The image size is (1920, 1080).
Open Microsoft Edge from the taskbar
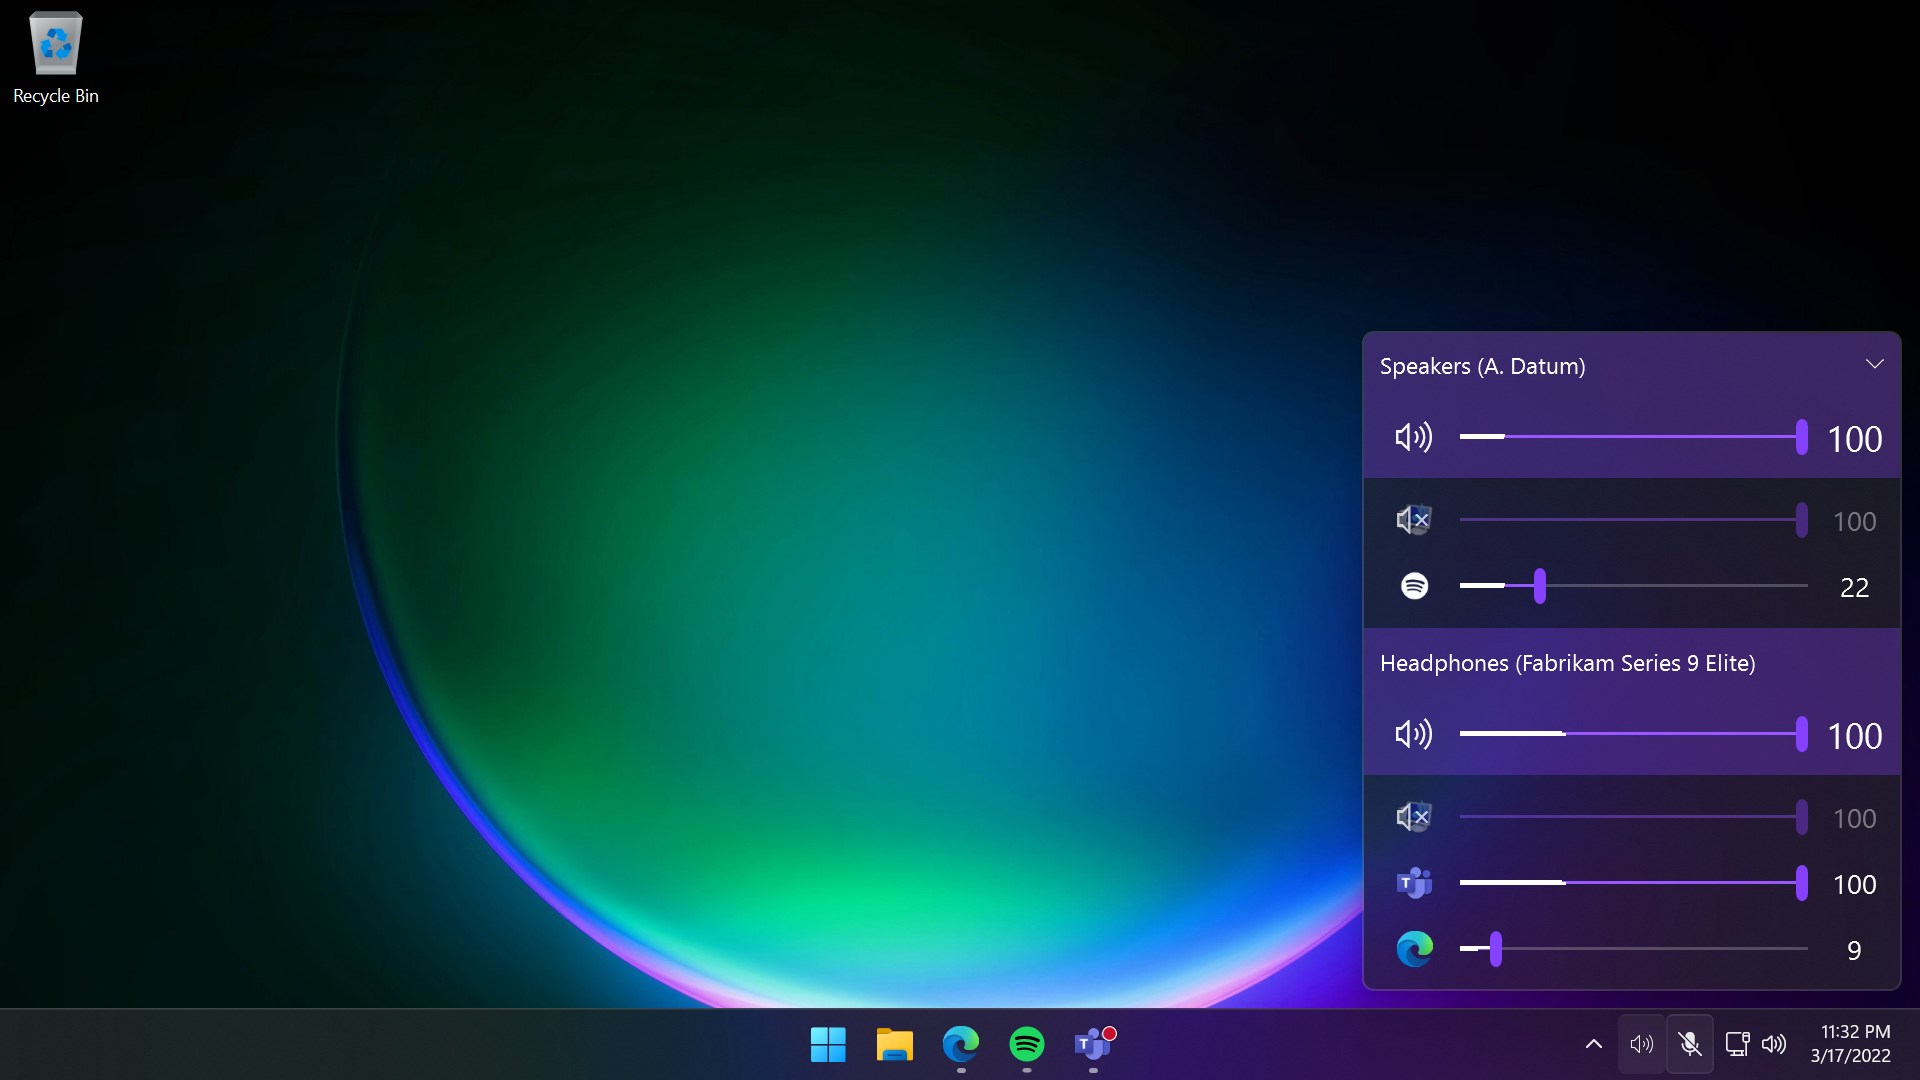click(961, 1044)
